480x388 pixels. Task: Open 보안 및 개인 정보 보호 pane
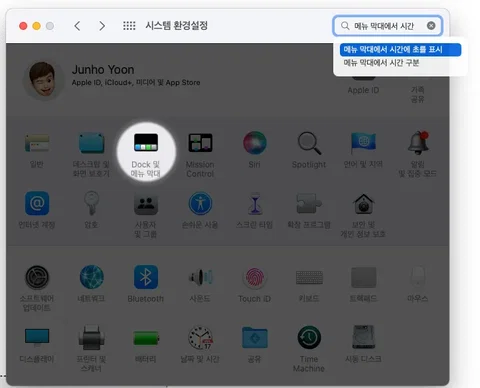(x=363, y=215)
